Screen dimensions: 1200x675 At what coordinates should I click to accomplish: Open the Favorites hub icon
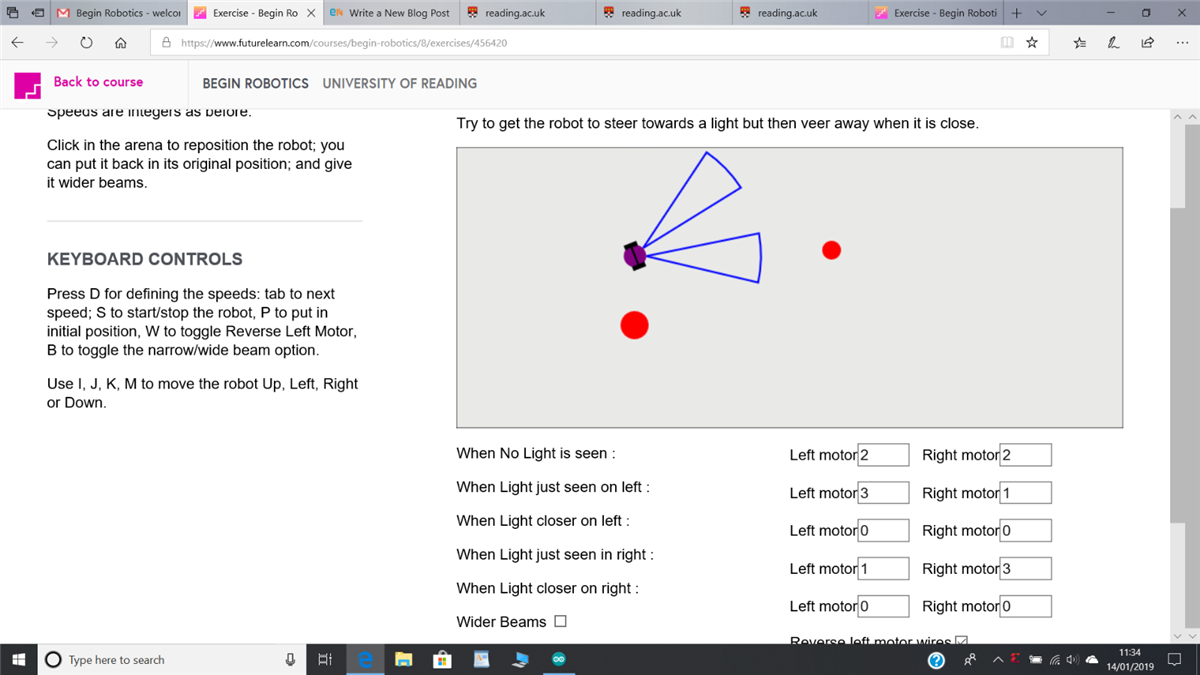(1080, 43)
